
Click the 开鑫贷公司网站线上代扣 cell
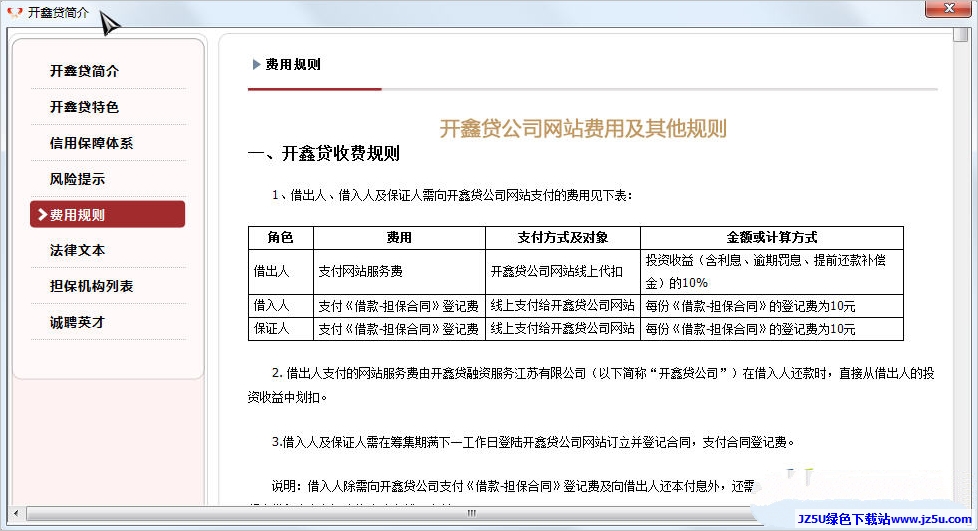563,272
